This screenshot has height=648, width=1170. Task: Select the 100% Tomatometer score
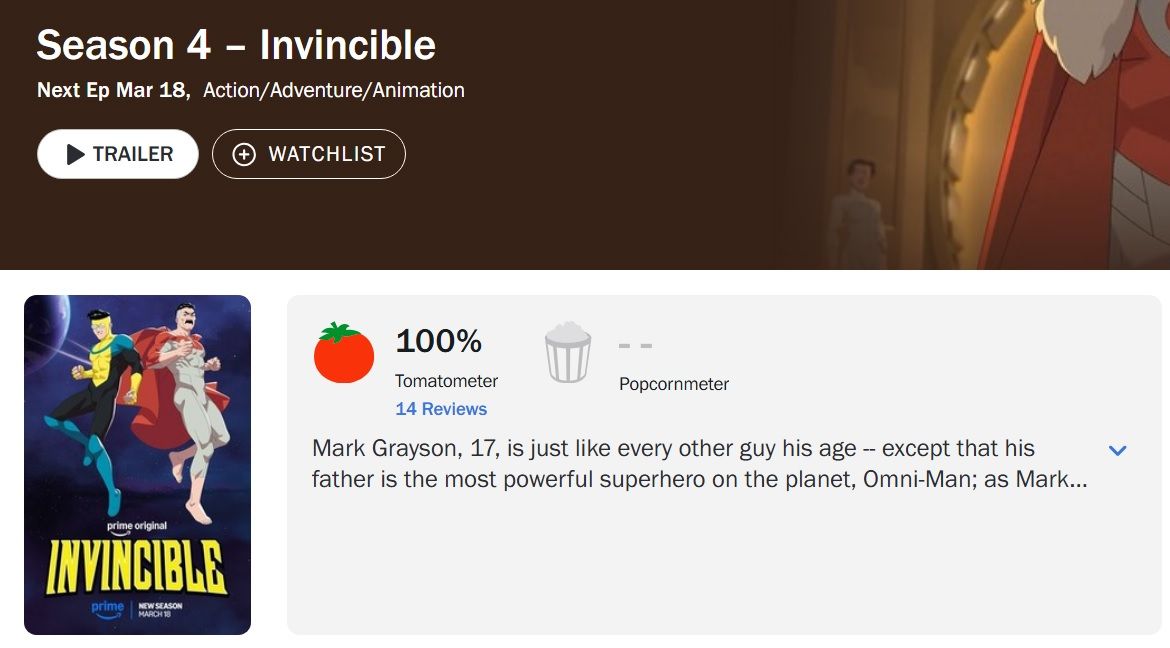tap(439, 341)
